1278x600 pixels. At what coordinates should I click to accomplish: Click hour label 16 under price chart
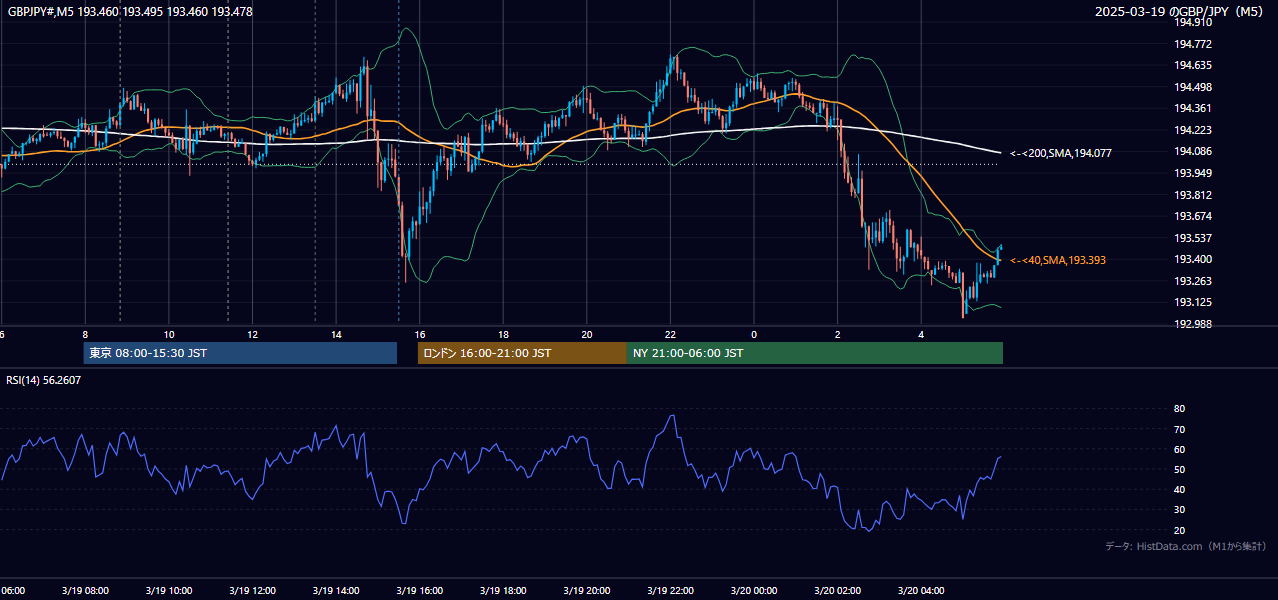(420, 334)
